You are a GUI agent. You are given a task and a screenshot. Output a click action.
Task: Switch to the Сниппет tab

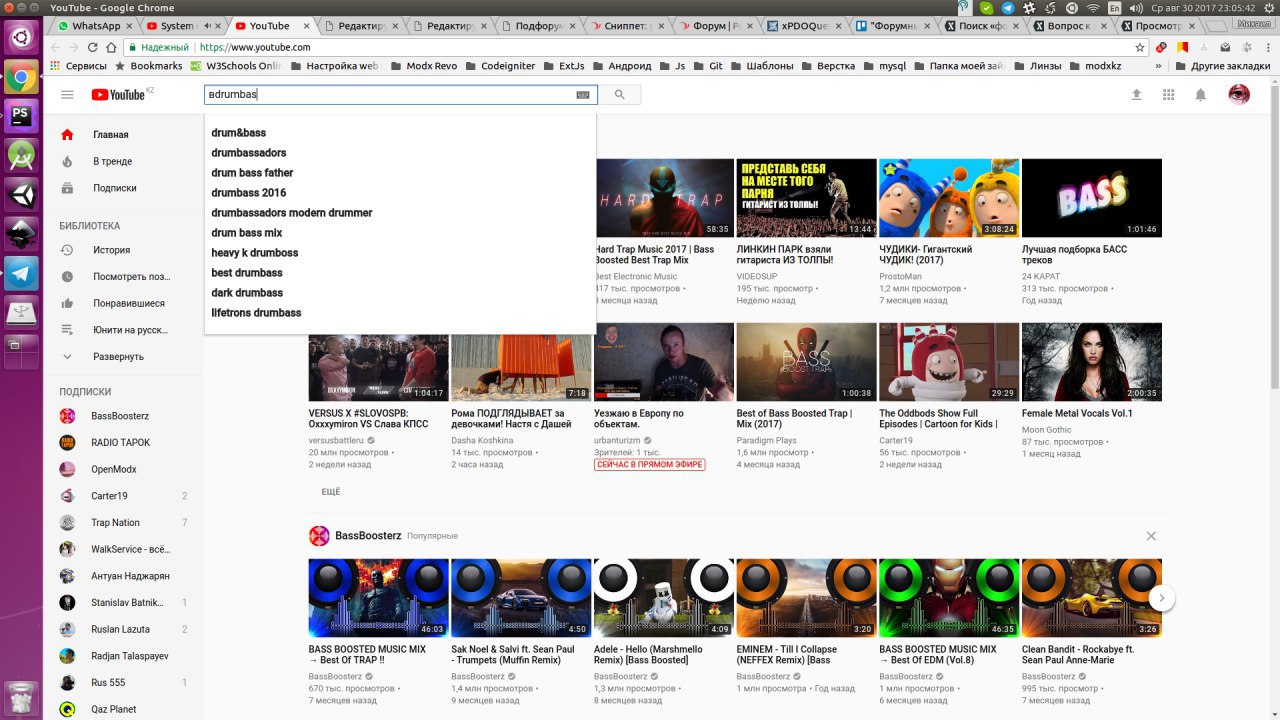628,26
